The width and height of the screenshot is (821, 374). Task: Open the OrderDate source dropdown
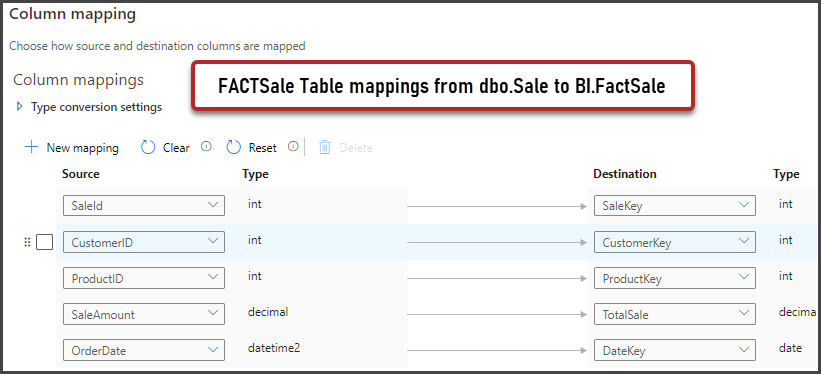point(144,350)
